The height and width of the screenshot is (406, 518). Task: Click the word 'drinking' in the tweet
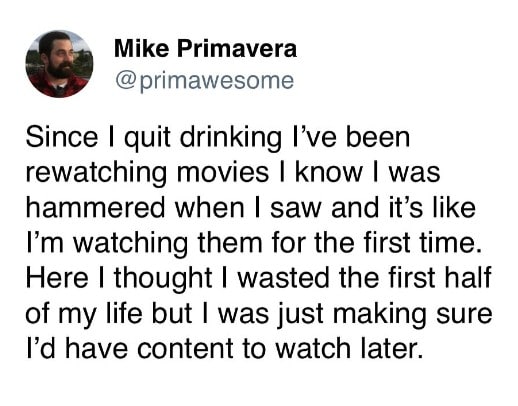[x=231, y=138]
